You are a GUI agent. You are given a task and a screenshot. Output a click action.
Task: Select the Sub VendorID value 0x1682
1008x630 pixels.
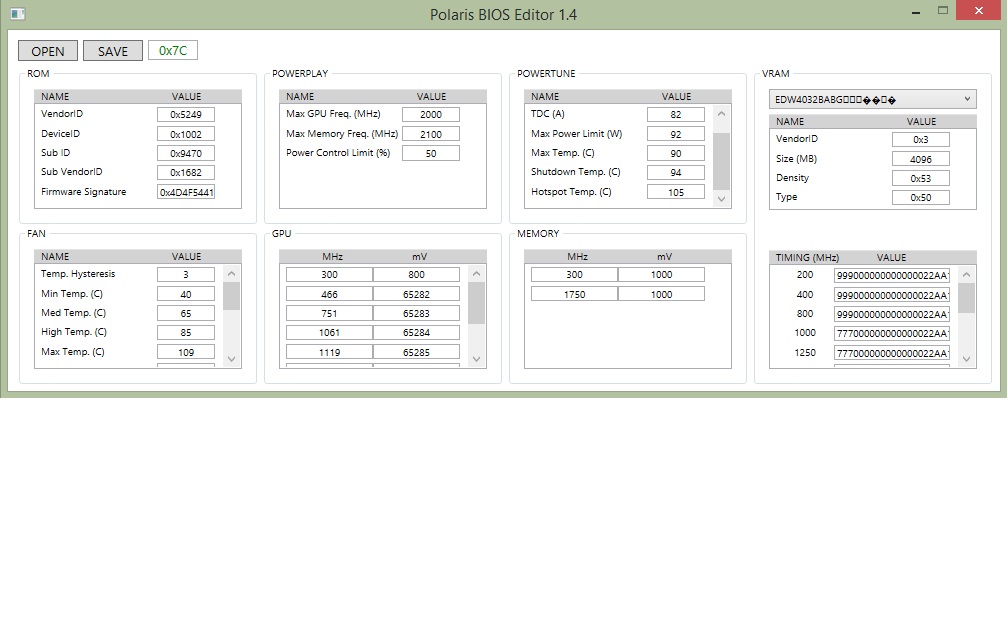pyautogui.click(x=186, y=172)
